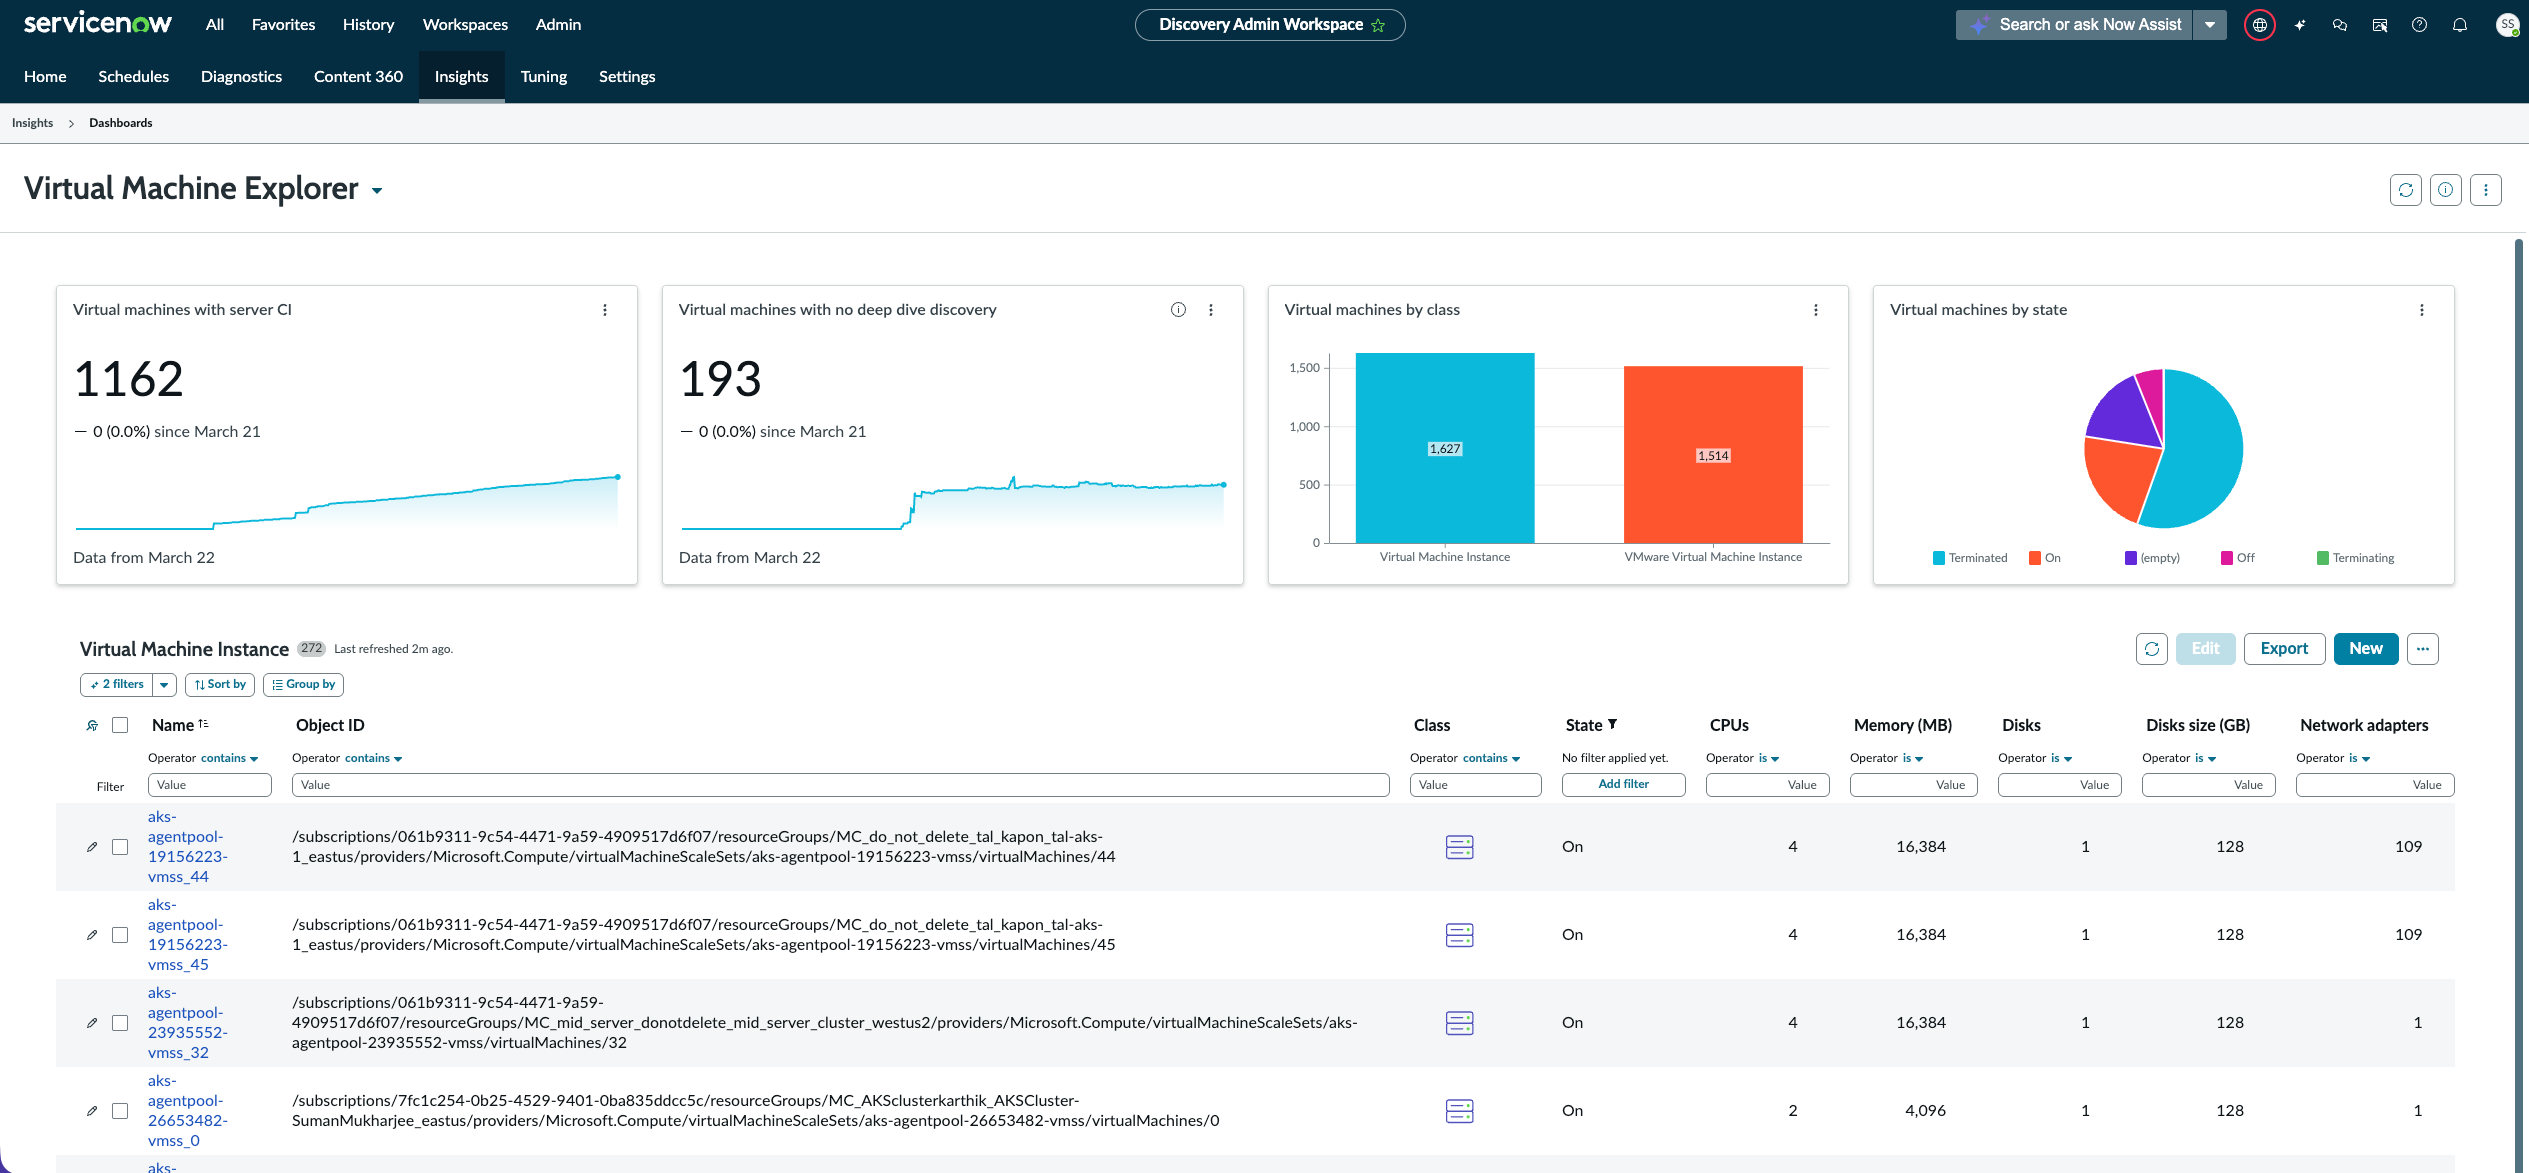This screenshot has height=1173, width=2529.
Task: Open the SS user avatar menu
Action: point(2507,25)
